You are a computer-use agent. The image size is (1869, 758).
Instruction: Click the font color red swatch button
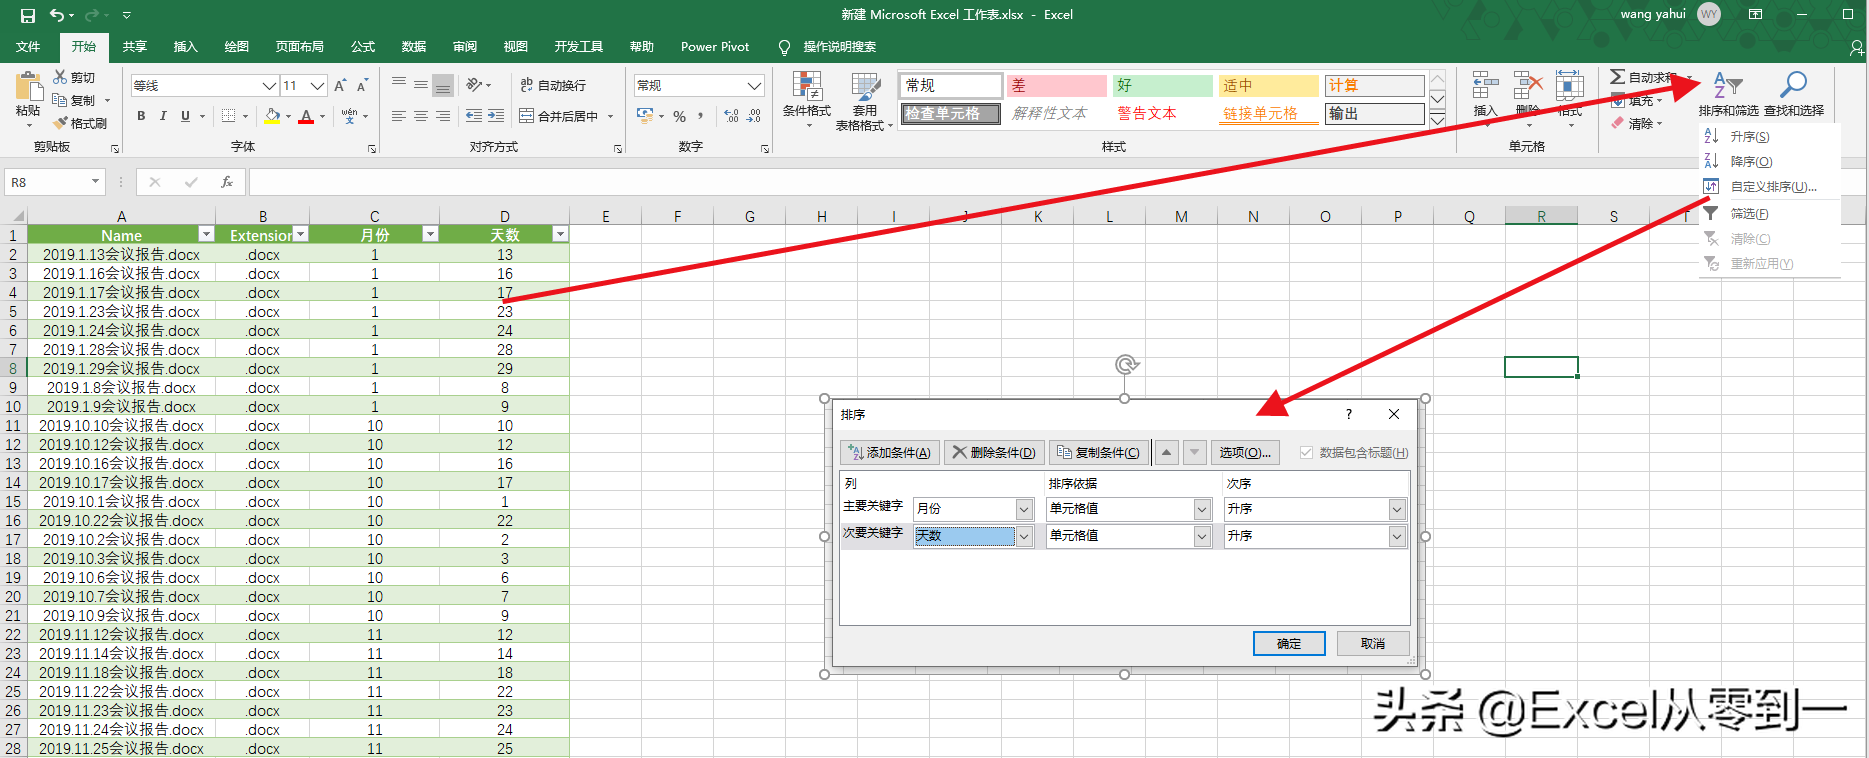click(306, 116)
